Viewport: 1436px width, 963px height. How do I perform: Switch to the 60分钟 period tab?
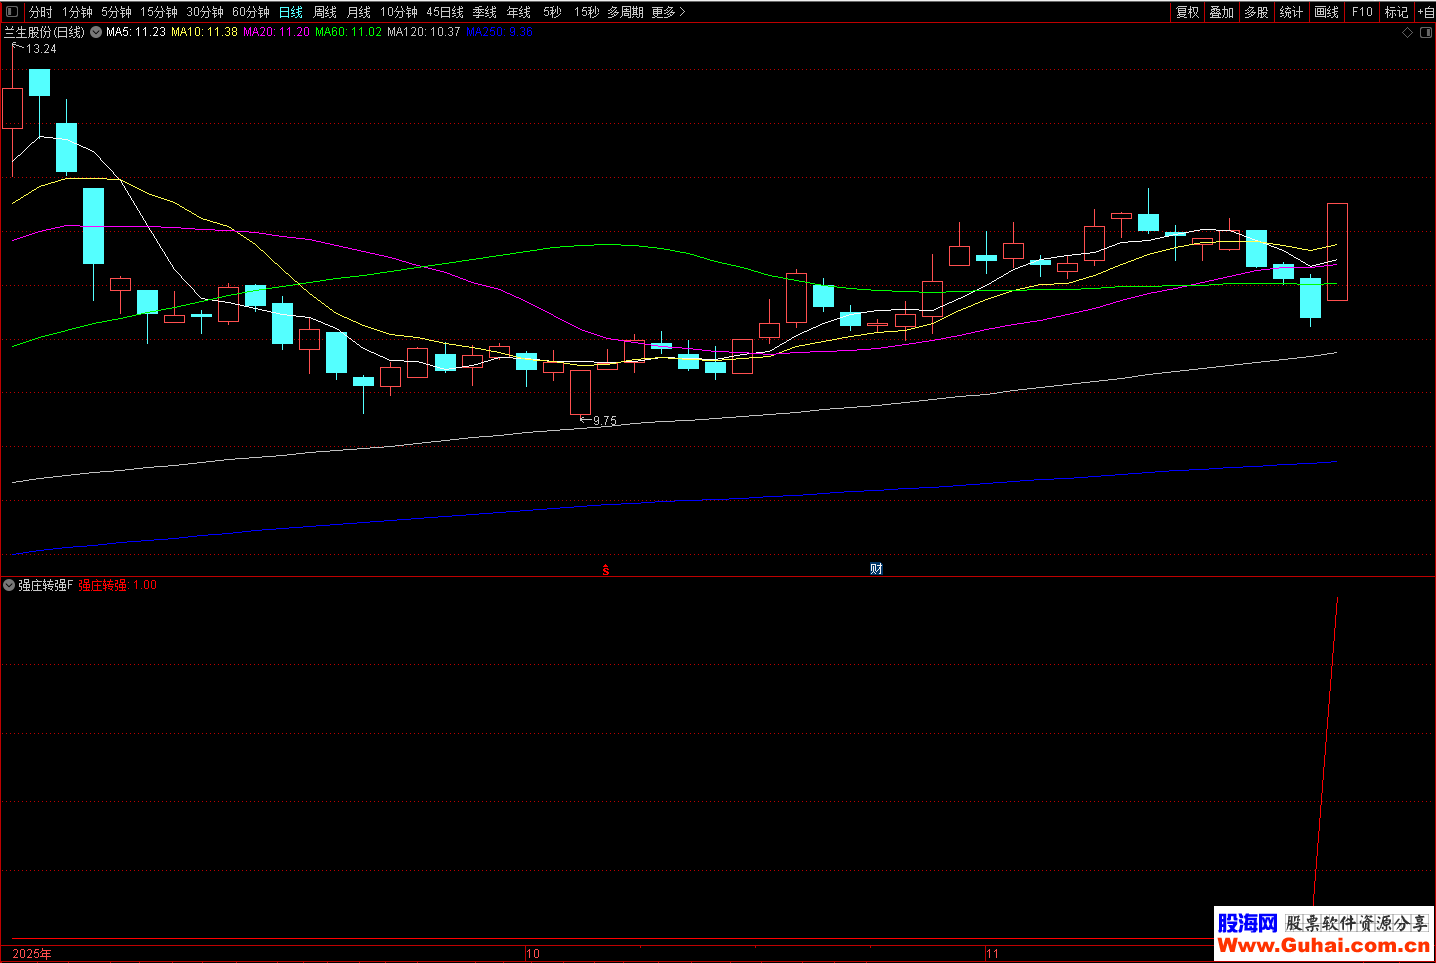(250, 12)
